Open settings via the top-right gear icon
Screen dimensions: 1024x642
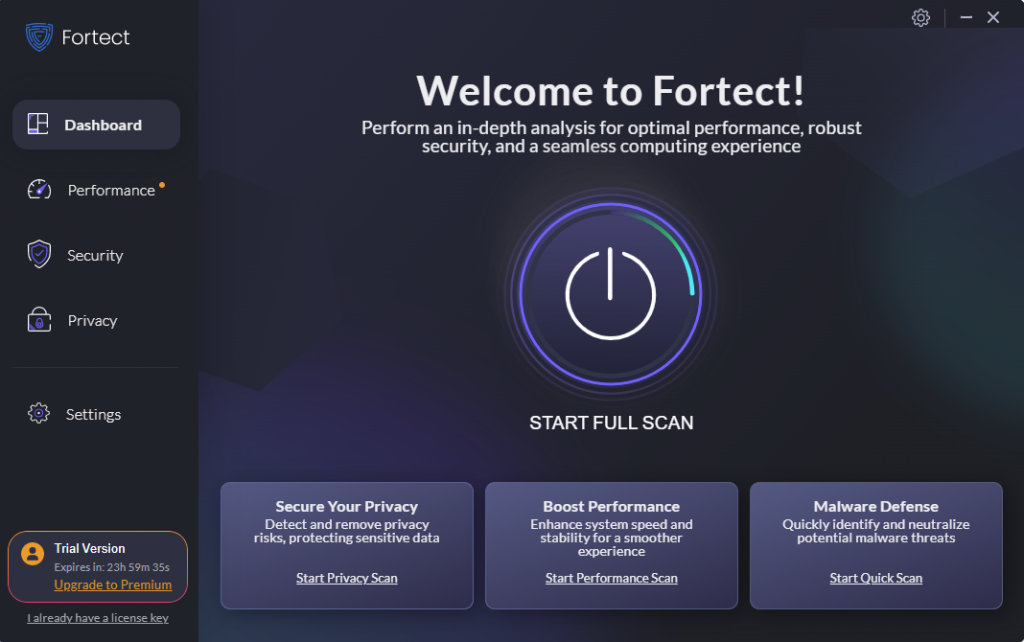tap(920, 17)
